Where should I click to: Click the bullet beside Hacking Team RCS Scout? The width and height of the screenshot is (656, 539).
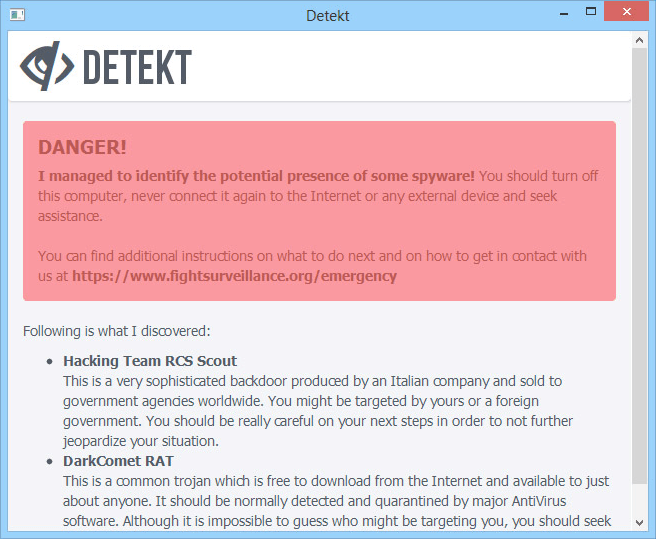coord(50,361)
